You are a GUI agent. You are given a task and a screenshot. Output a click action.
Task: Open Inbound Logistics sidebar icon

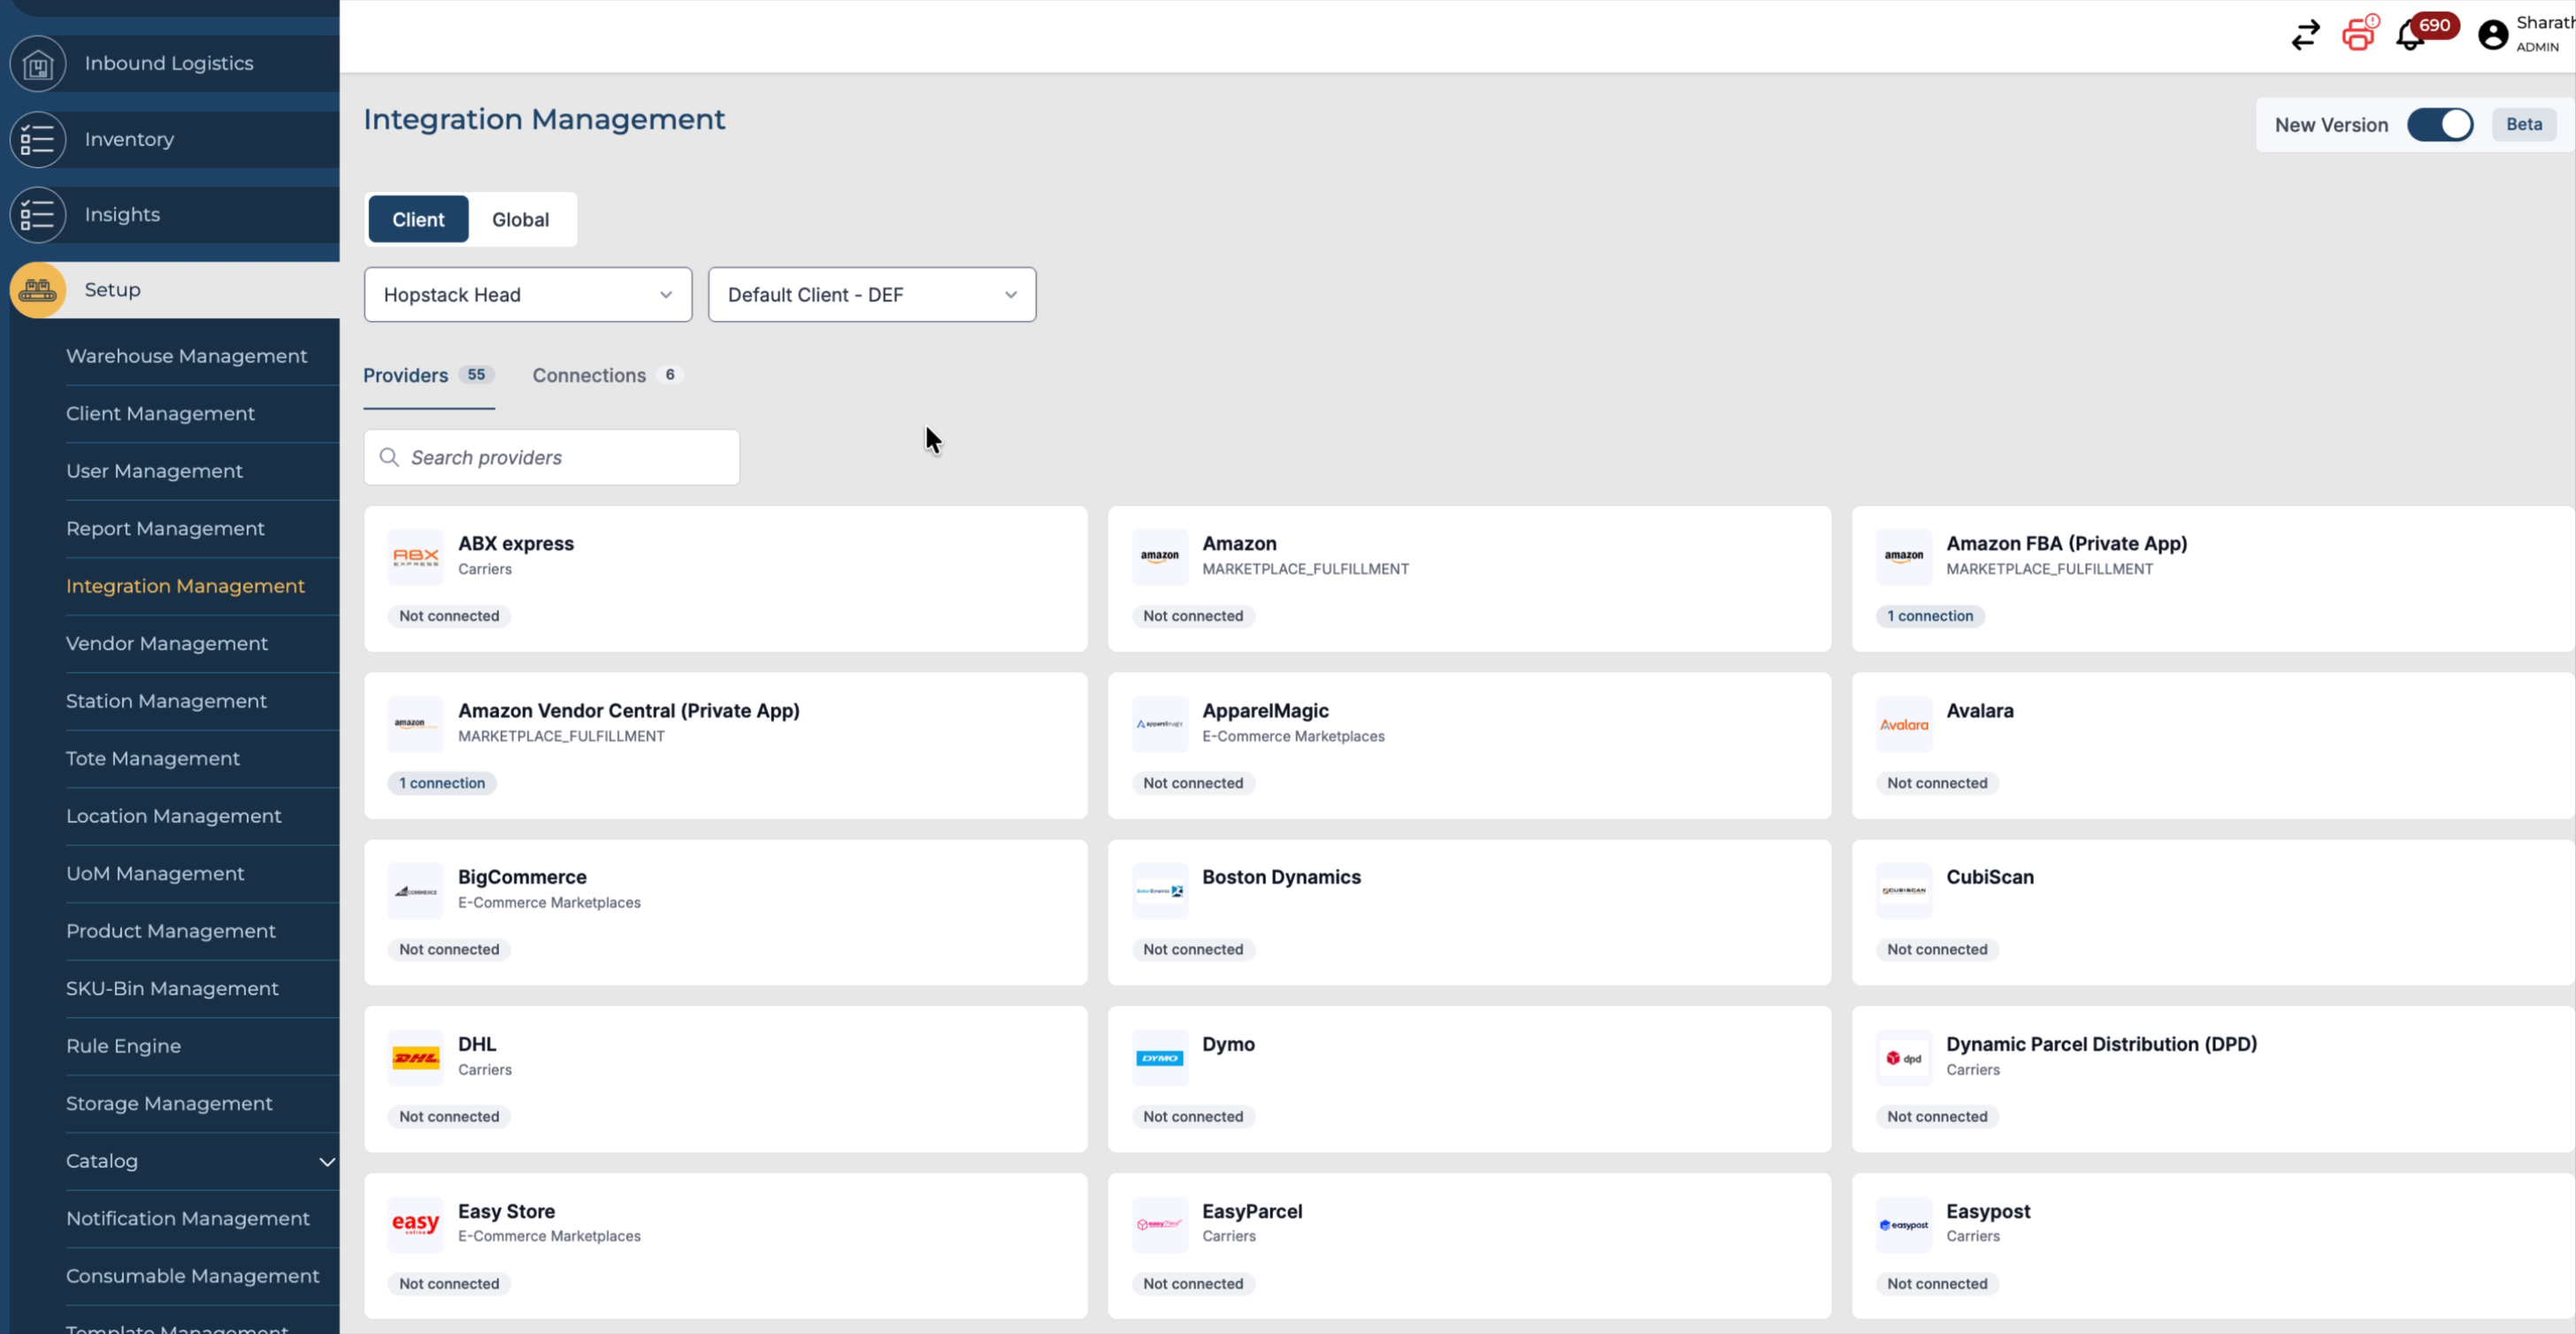coord(38,64)
